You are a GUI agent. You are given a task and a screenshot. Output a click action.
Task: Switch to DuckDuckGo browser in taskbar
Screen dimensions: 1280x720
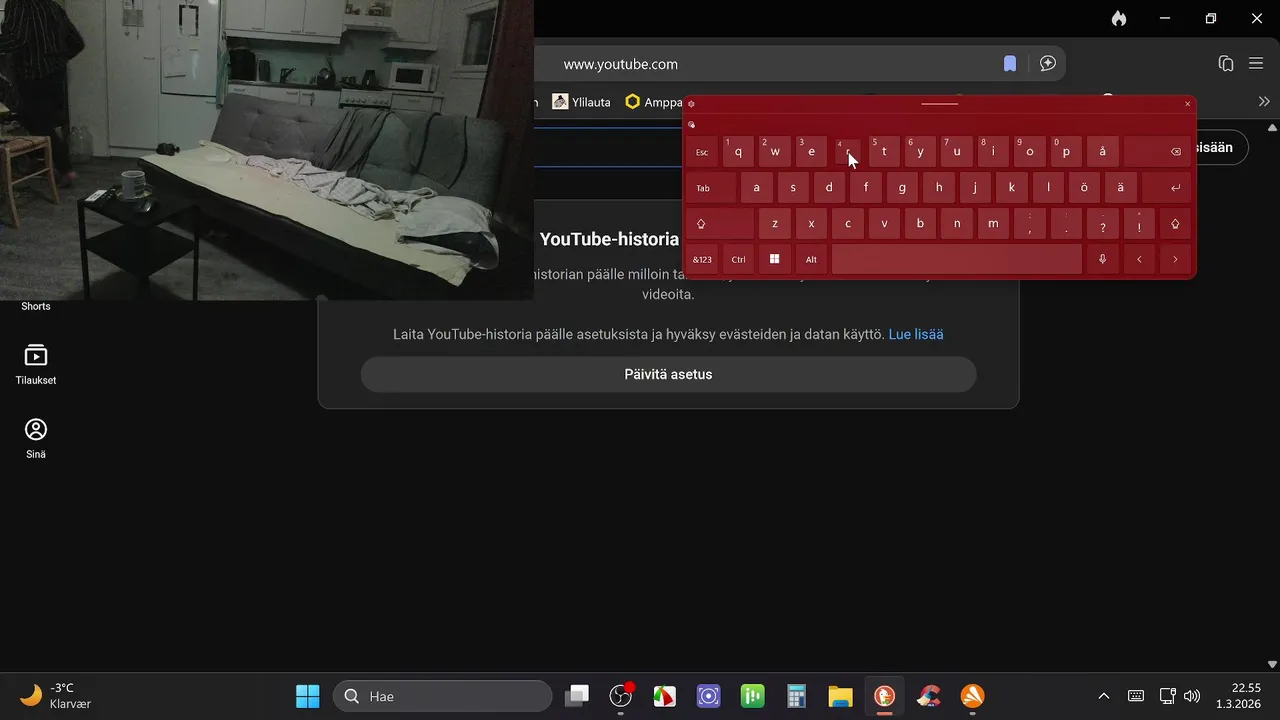point(885,696)
